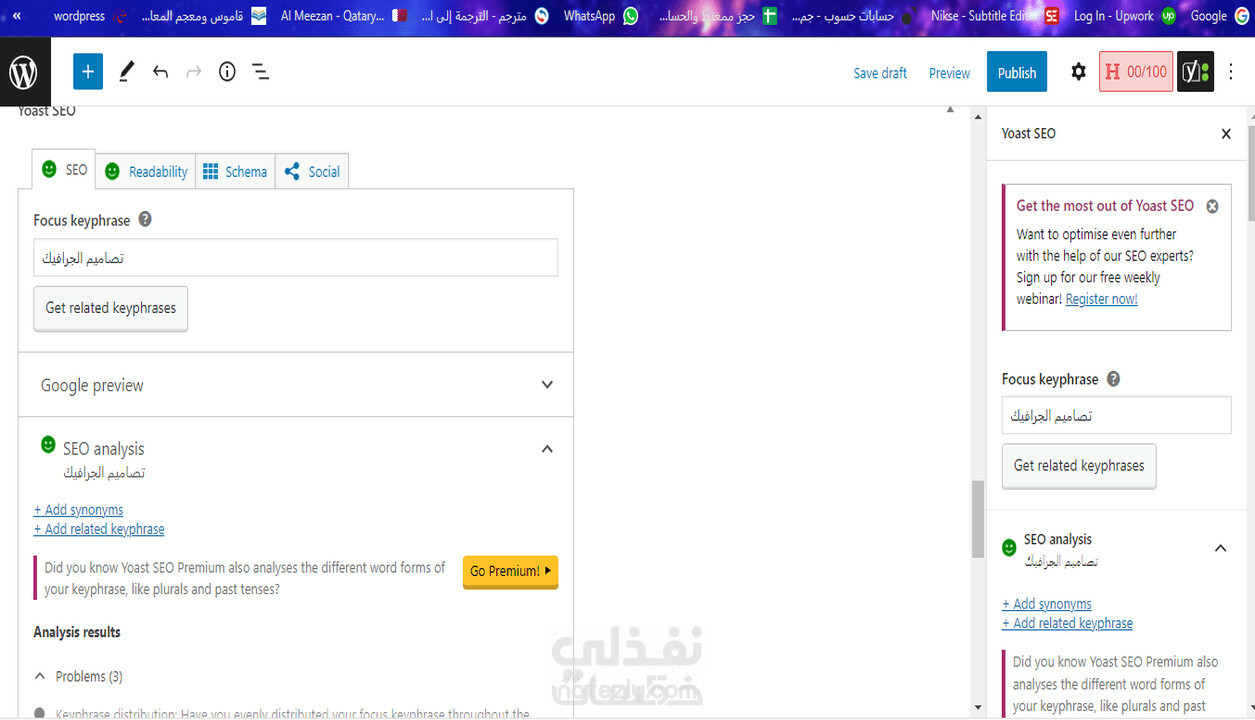
Task: Click the Preview link in the top bar
Action: tap(949, 73)
